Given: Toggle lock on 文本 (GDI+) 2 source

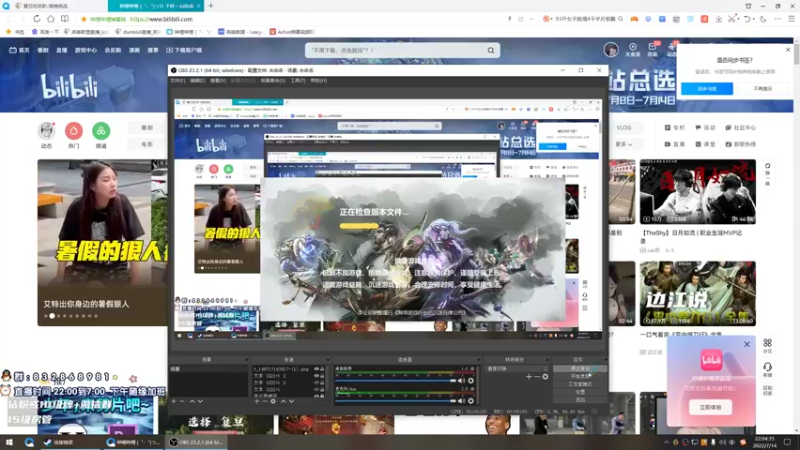Looking at the screenshot, I should (322, 376).
